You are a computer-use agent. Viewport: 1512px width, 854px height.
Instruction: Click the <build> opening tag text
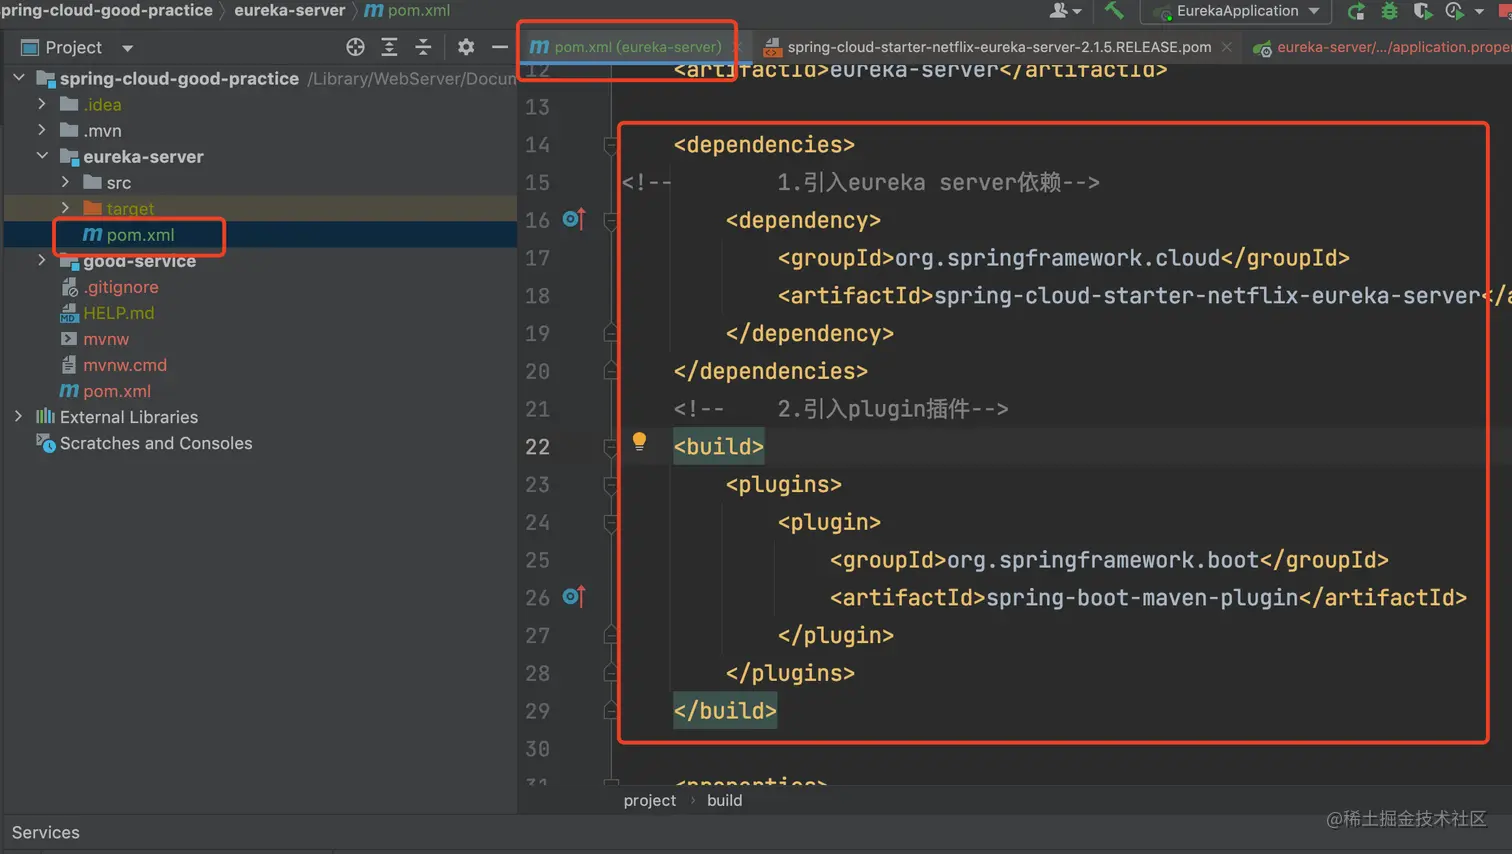(719, 446)
